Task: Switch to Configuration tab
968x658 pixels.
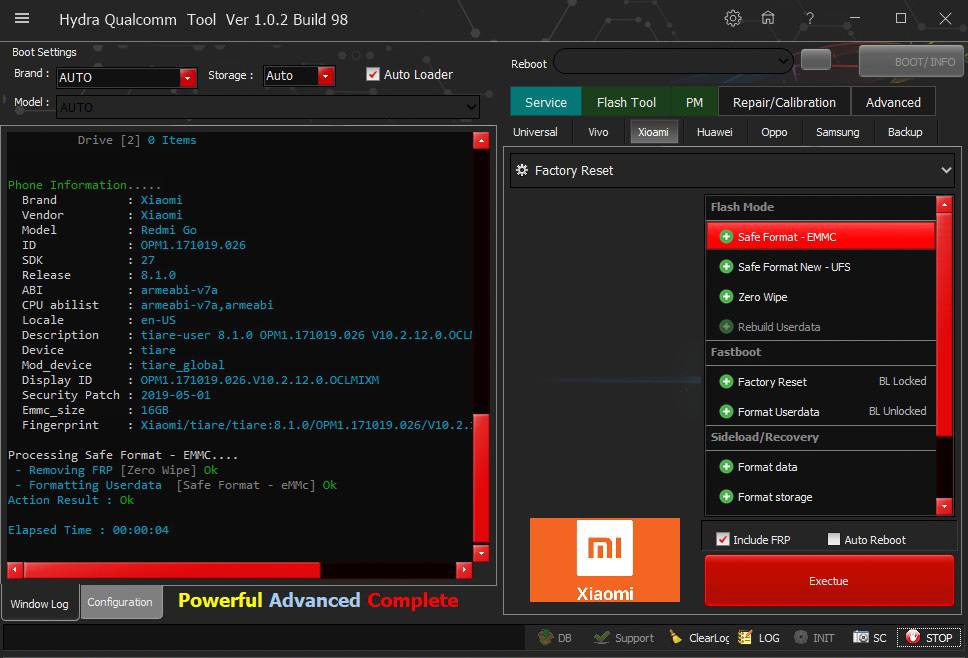Action: click(x=120, y=602)
